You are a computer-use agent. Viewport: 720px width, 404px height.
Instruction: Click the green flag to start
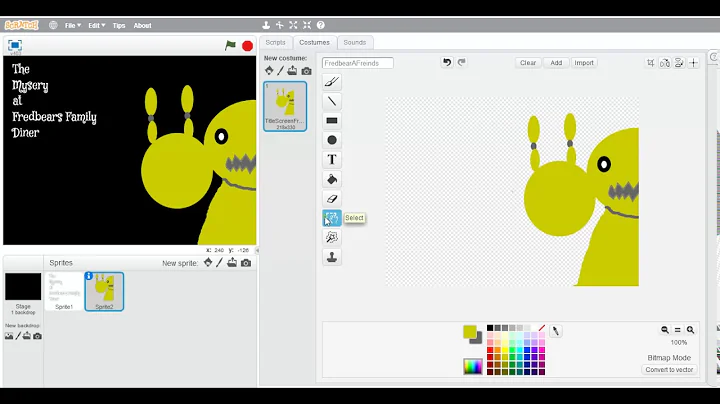pyautogui.click(x=230, y=45)
